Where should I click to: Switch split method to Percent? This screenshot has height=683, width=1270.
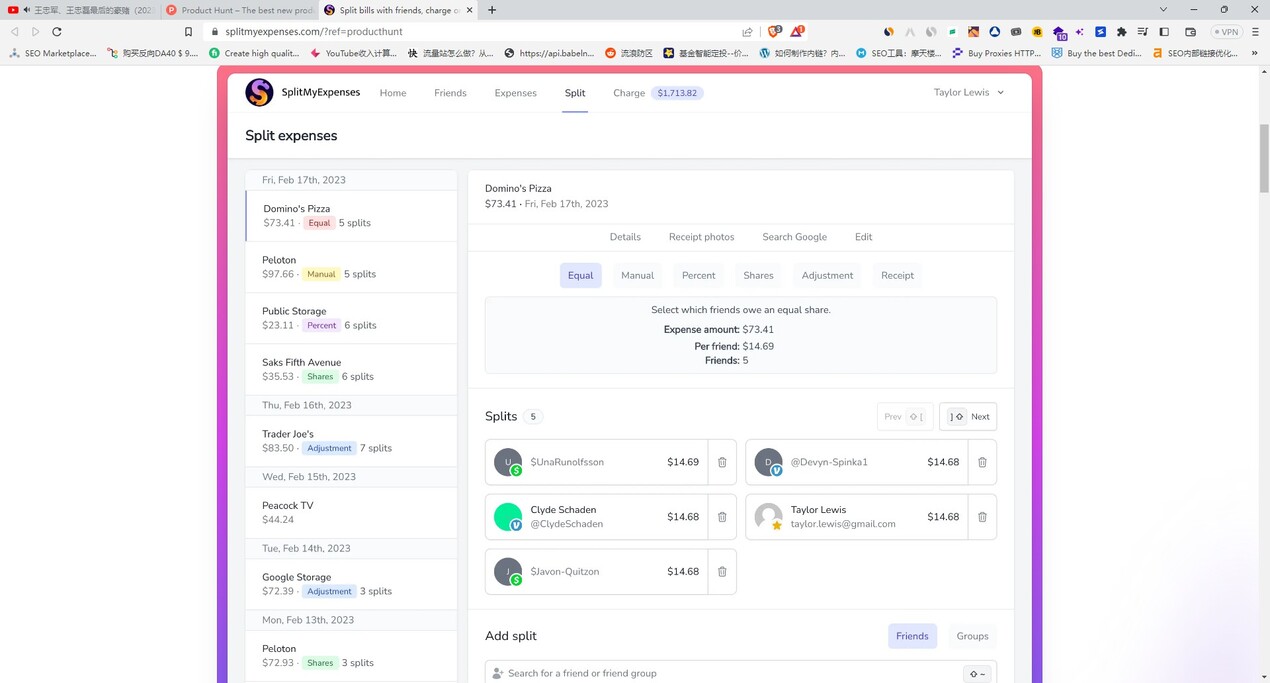(x=698, y=275)
